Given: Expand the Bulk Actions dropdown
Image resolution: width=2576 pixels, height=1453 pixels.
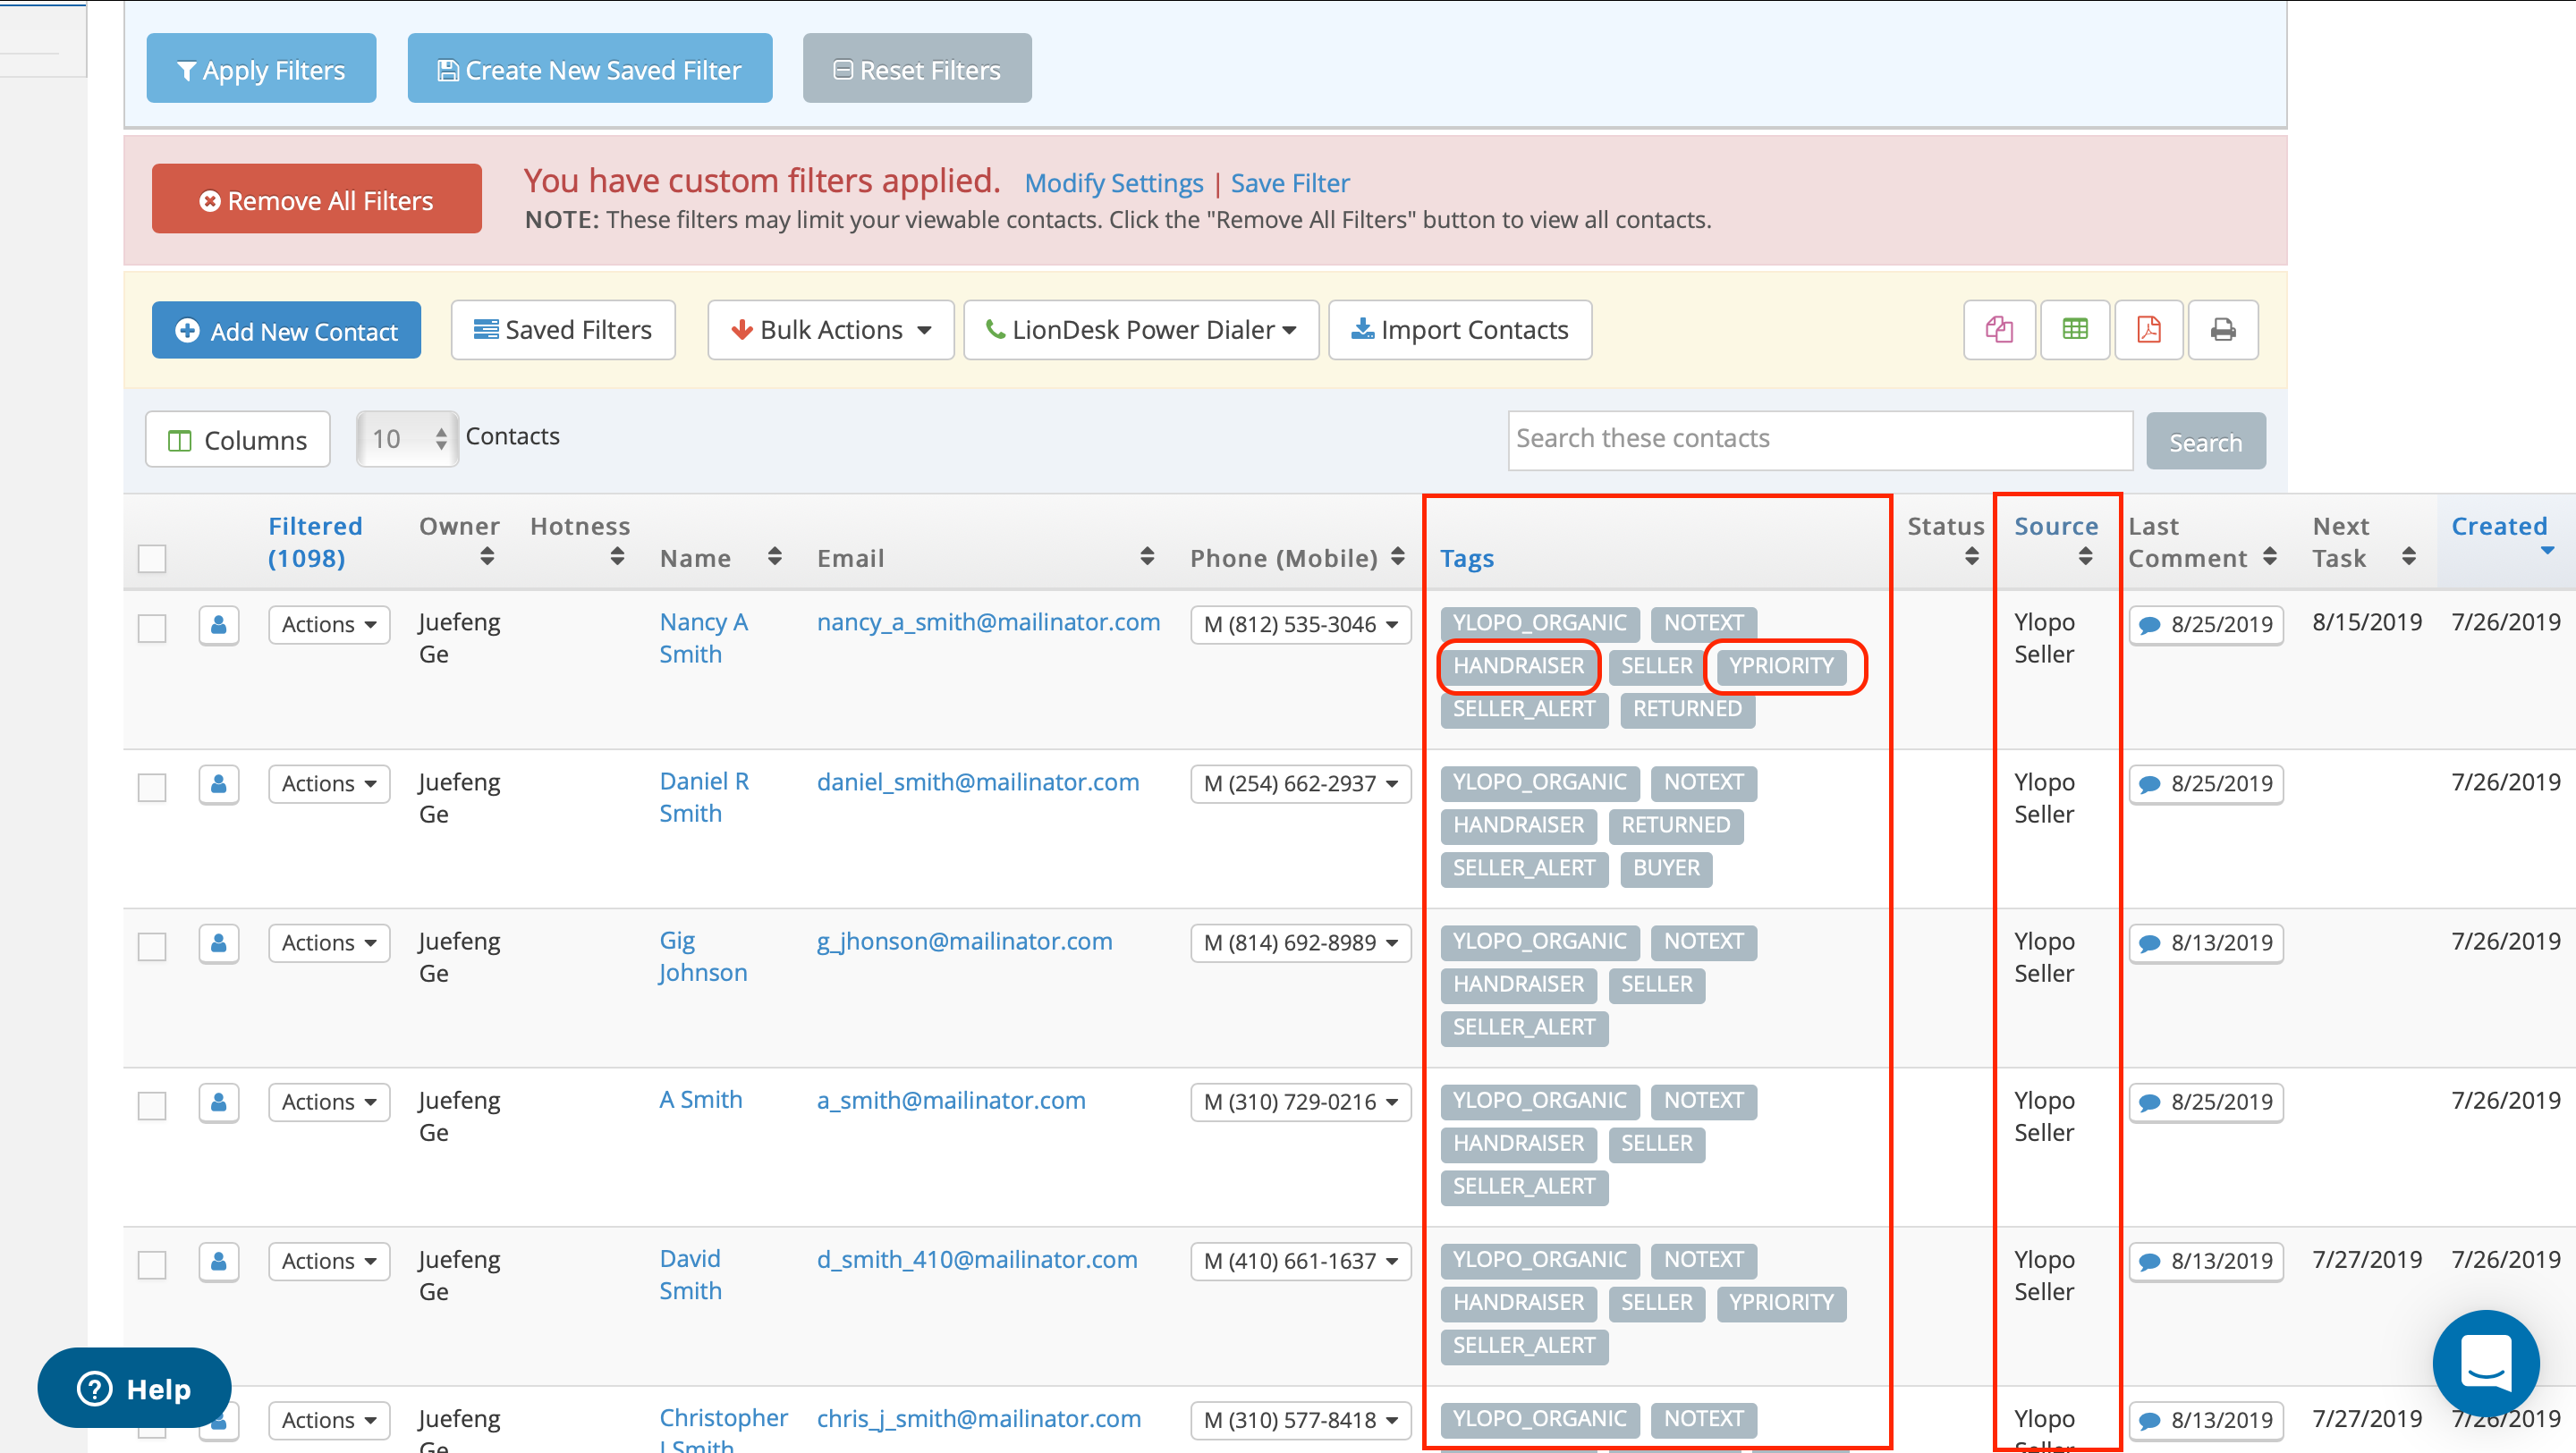Looking at the screenshot, I should [x=830, y=330].
